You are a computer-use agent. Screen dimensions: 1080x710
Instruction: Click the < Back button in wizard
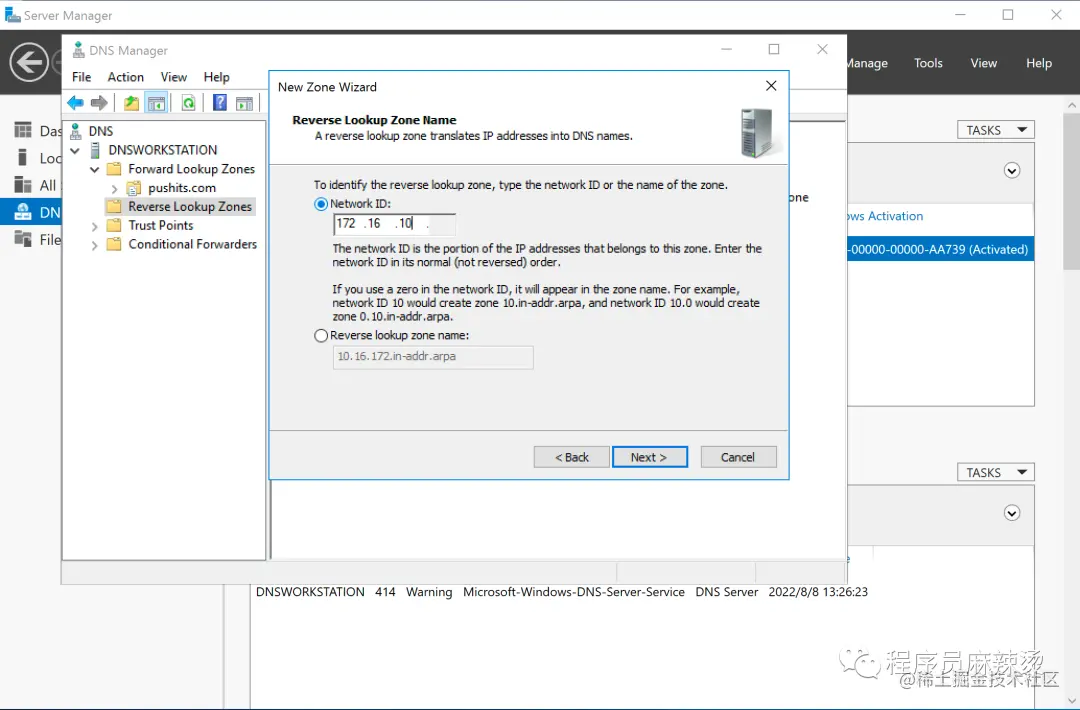coord(572,457)
